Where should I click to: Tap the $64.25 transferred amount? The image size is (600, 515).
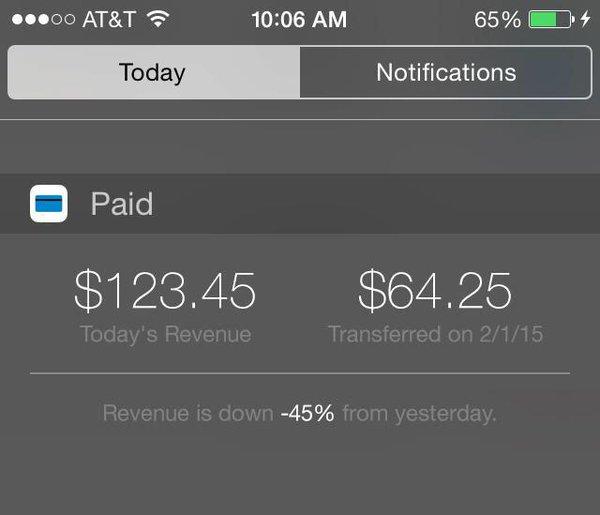click(435, 290)
